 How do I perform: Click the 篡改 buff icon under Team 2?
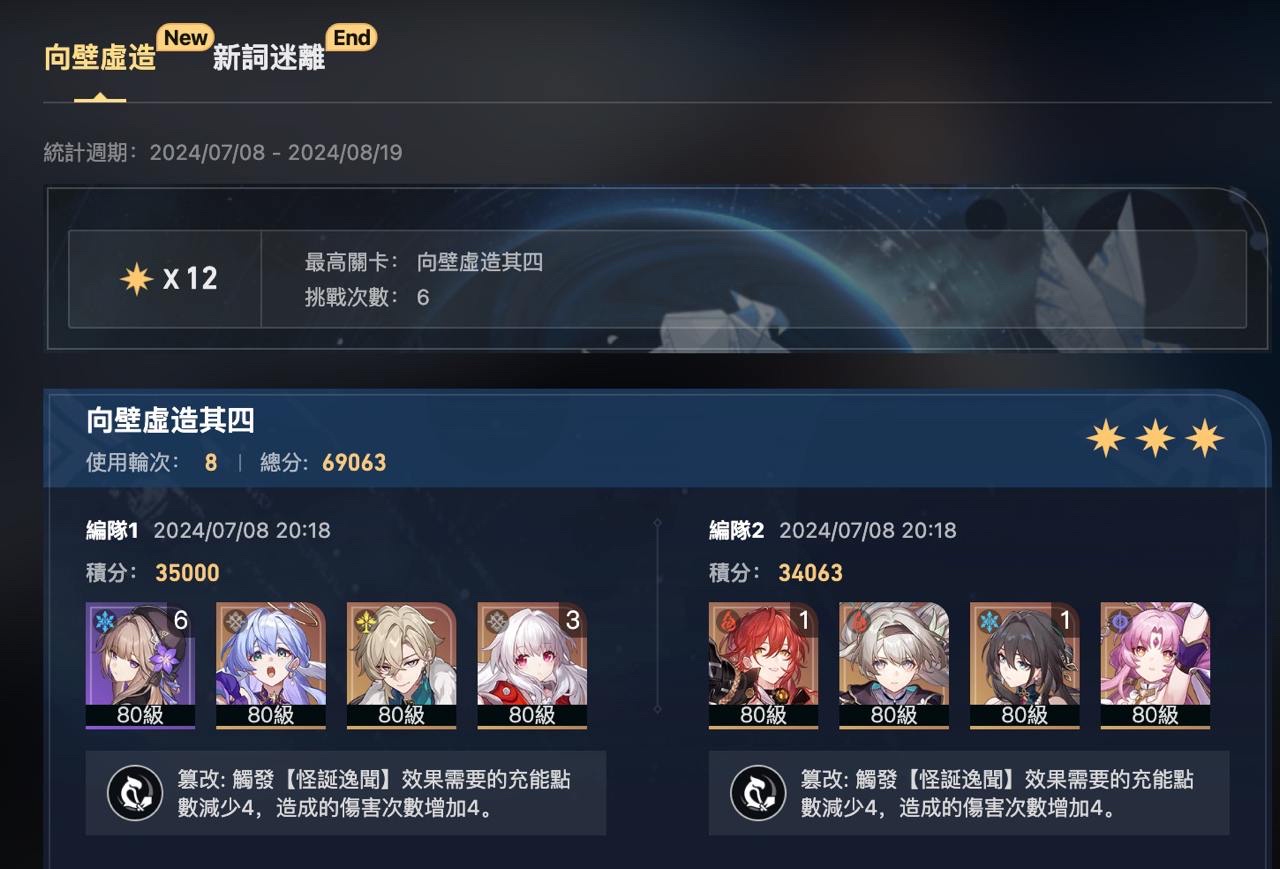pyautogui.click(x=758, y=793)
